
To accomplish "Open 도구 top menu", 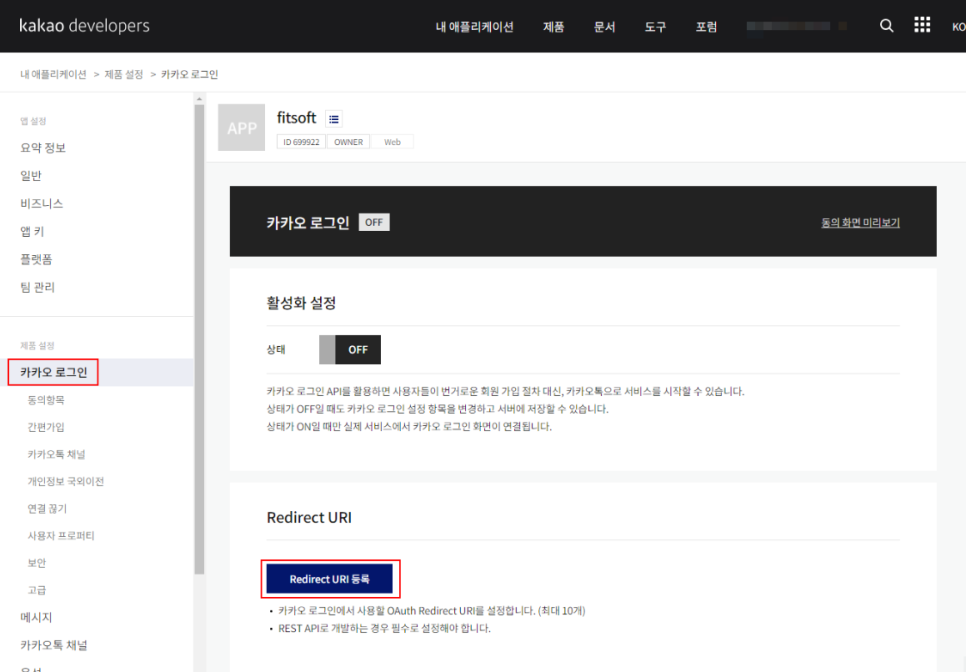I will point(656,27).
